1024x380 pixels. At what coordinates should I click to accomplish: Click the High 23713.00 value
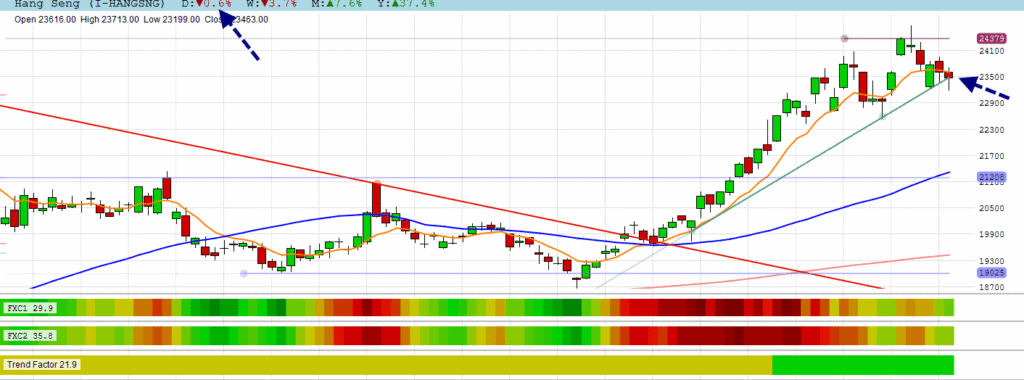point(110,20)
